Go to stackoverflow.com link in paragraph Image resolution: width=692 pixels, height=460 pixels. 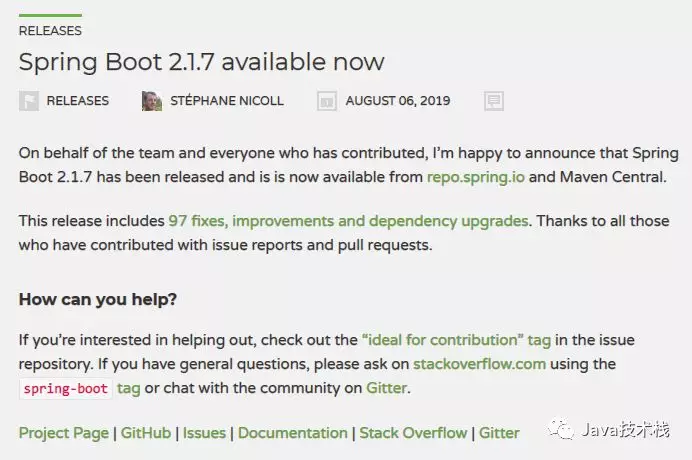pos(479,364)
